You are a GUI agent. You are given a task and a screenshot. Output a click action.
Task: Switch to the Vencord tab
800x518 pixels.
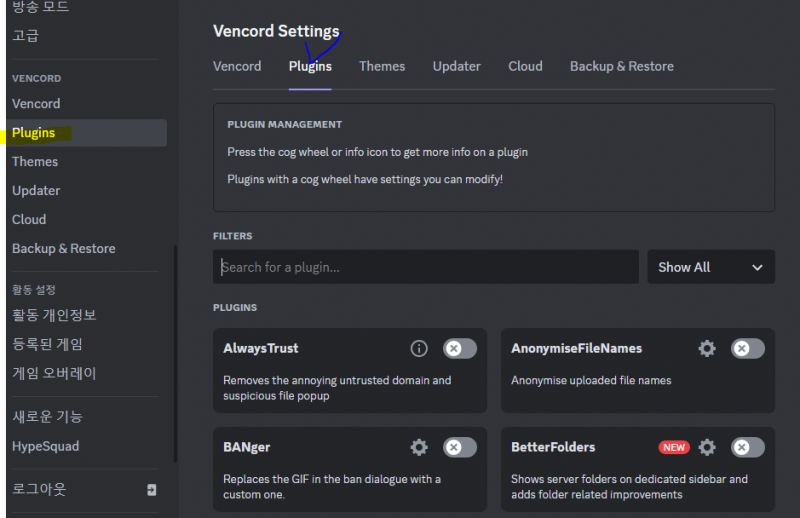point(237,66)
